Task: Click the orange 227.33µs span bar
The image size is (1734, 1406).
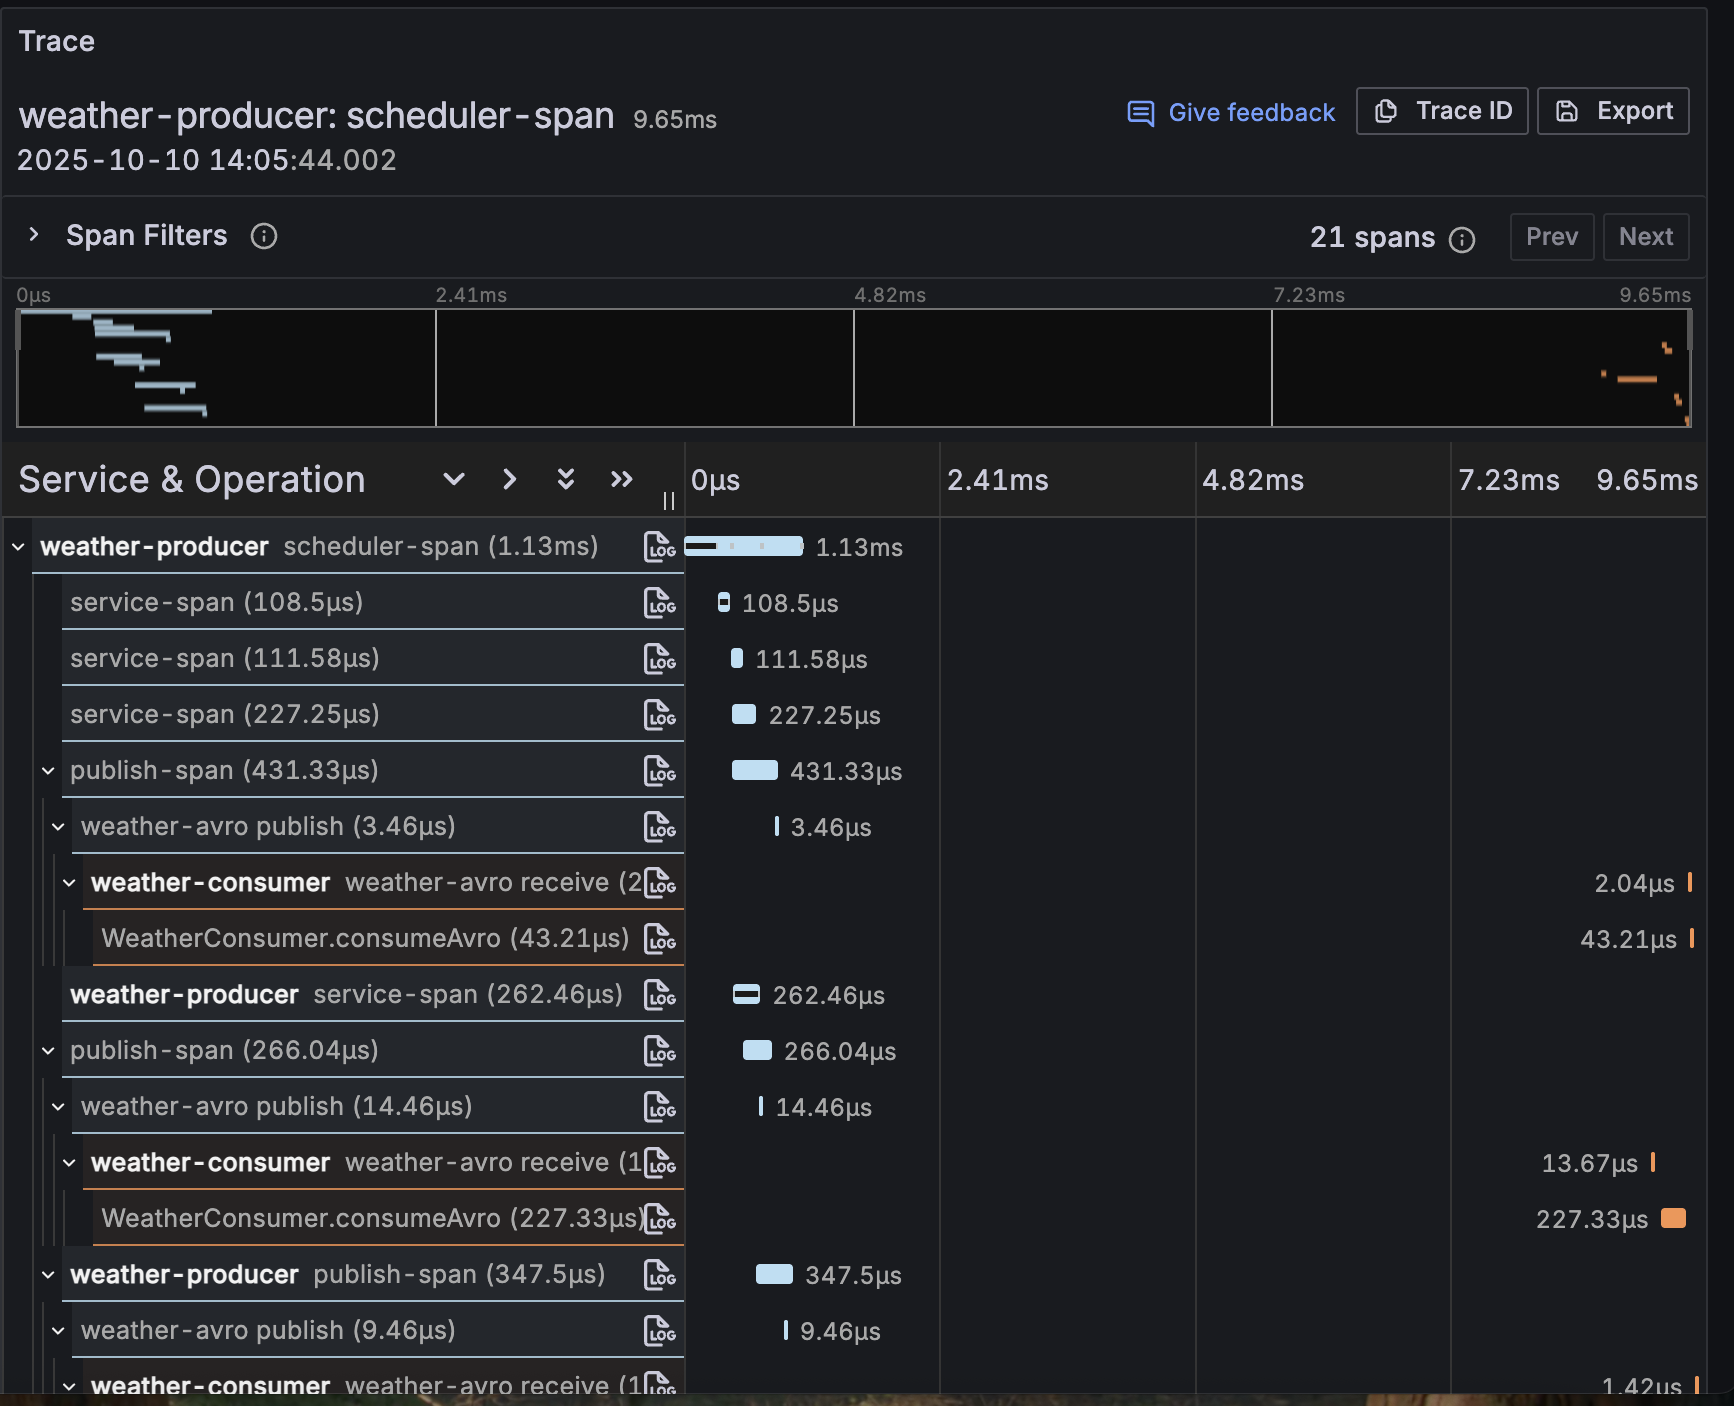Action: 1673,1218
